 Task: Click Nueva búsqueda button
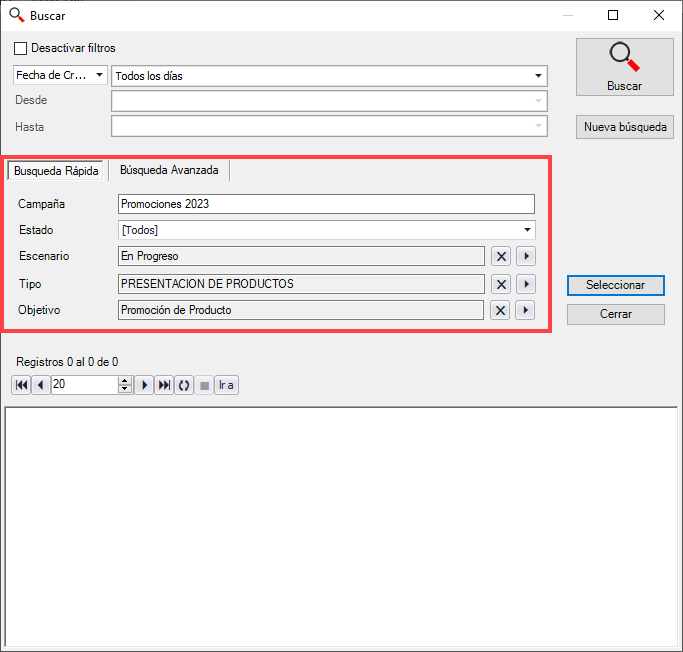[x=625, y=127]
